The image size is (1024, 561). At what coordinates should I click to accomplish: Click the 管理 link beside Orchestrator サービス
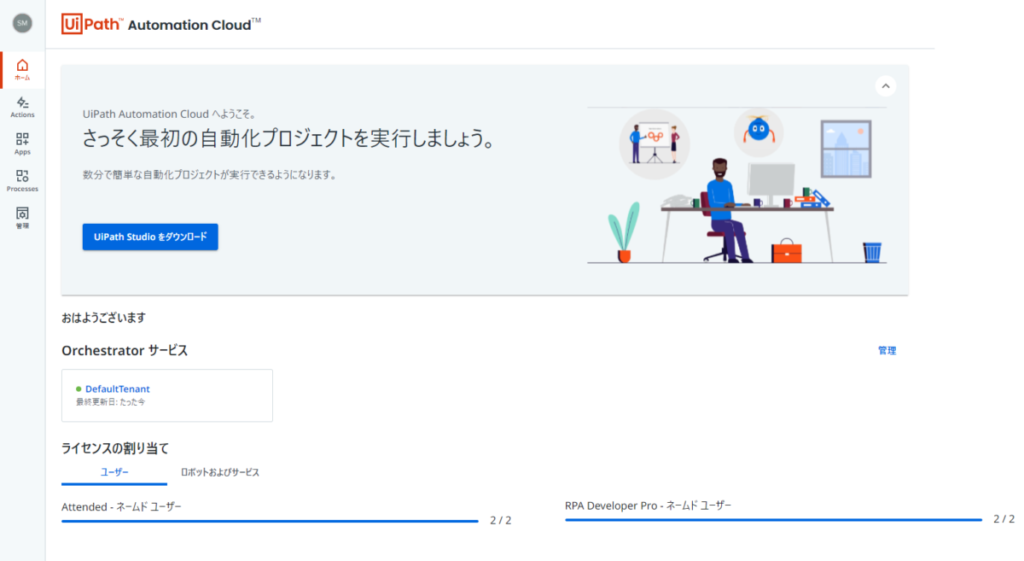click(886, 351)
